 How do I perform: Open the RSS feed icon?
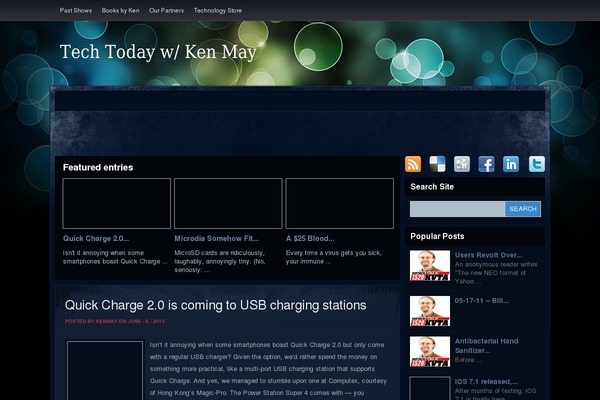413,164
